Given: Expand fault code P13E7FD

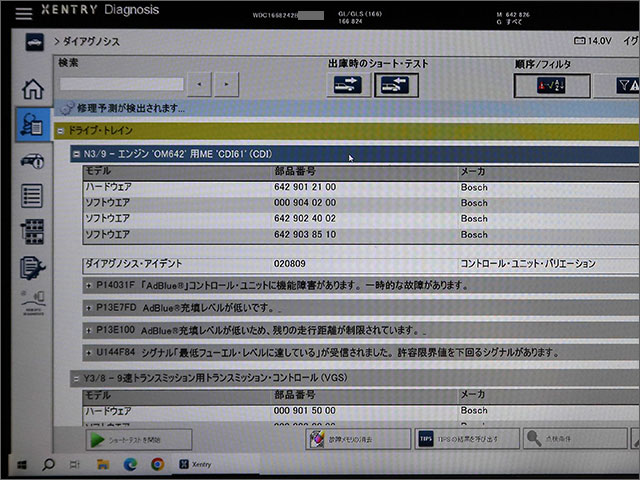Looking at the screenshot, I should [88, 308].
